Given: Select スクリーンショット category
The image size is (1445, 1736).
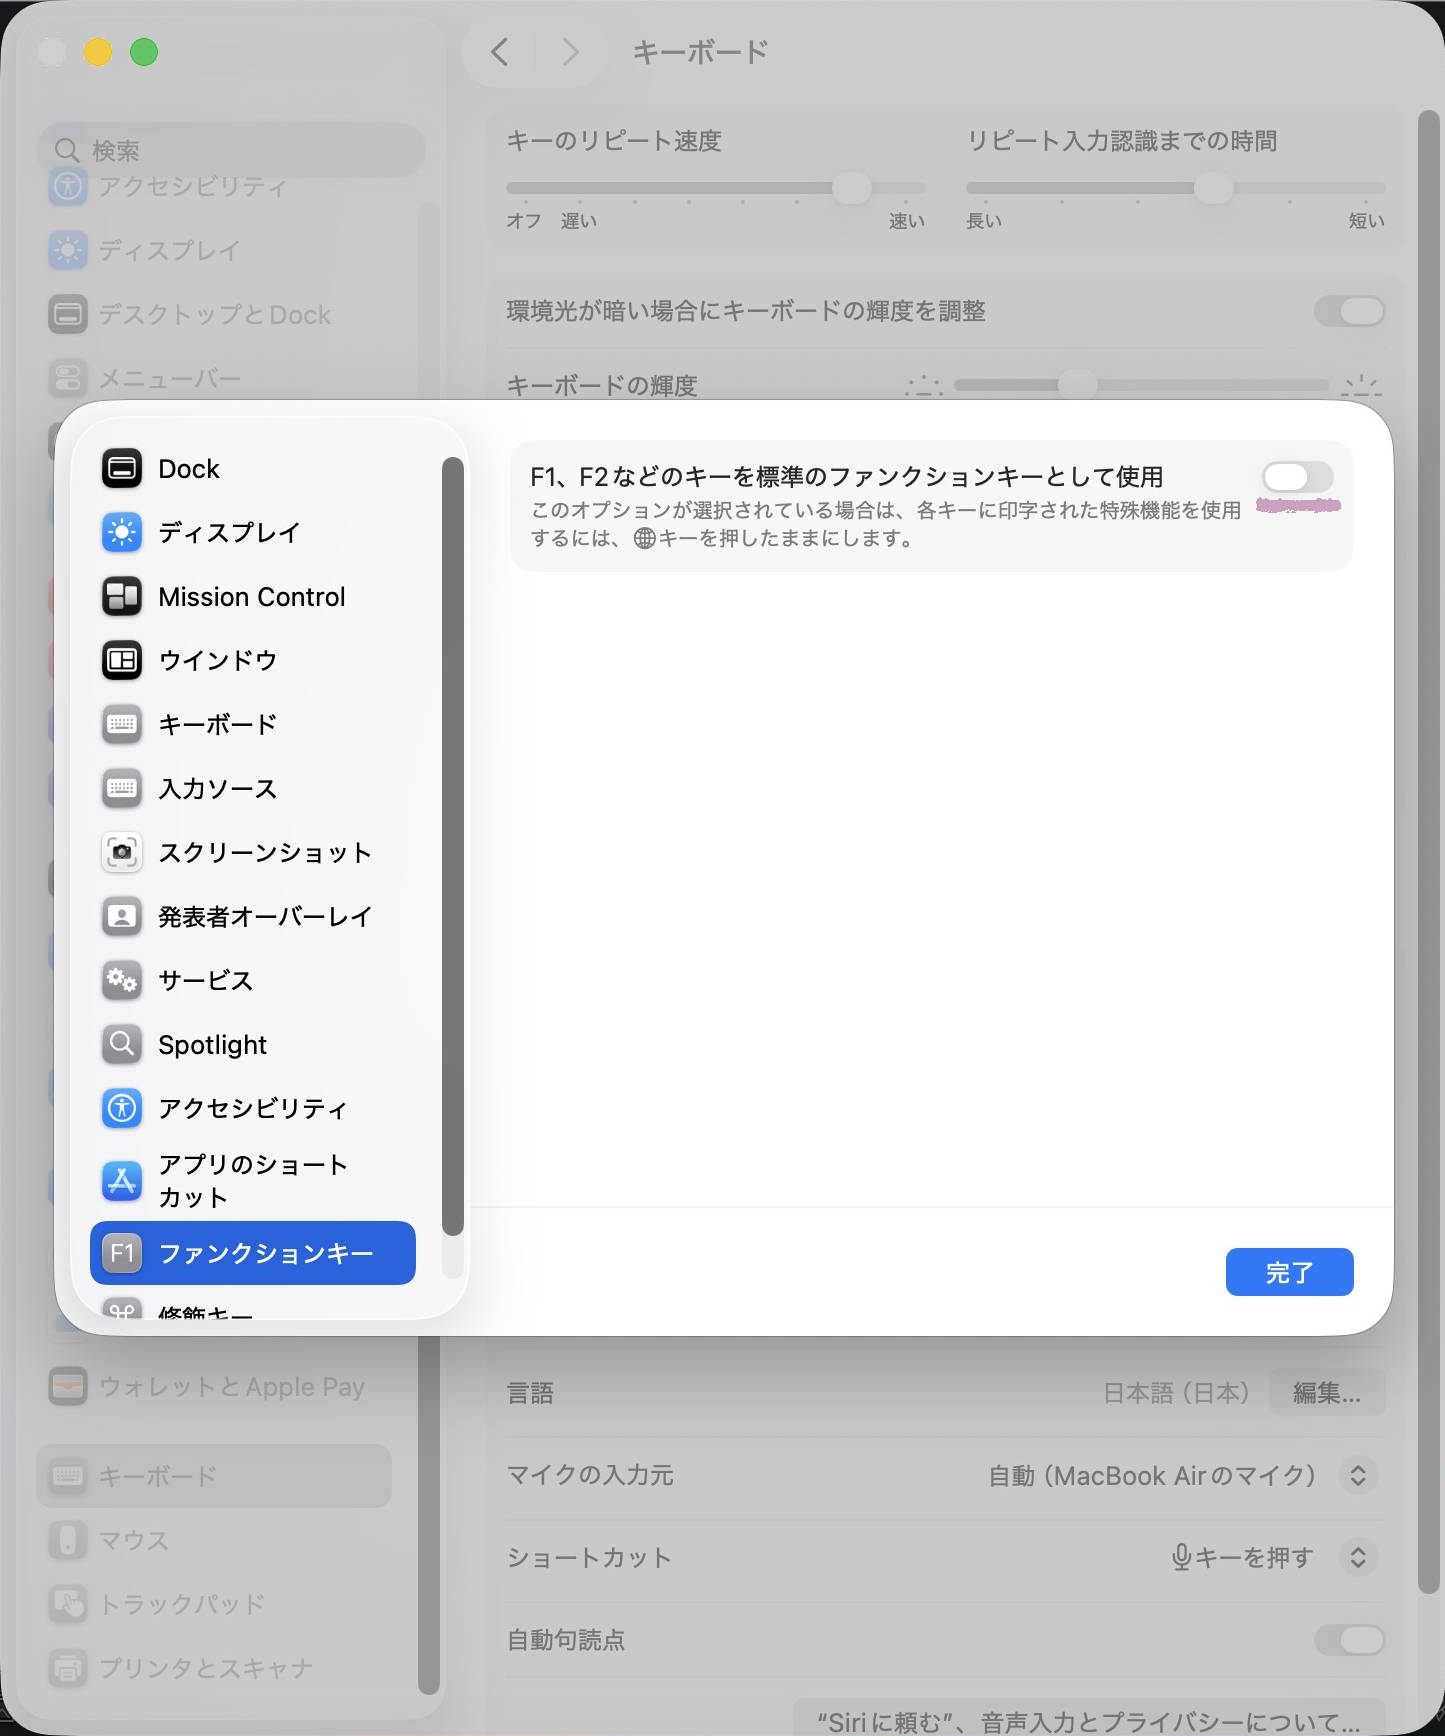Looking at the screenshot, I should [253, 852].
